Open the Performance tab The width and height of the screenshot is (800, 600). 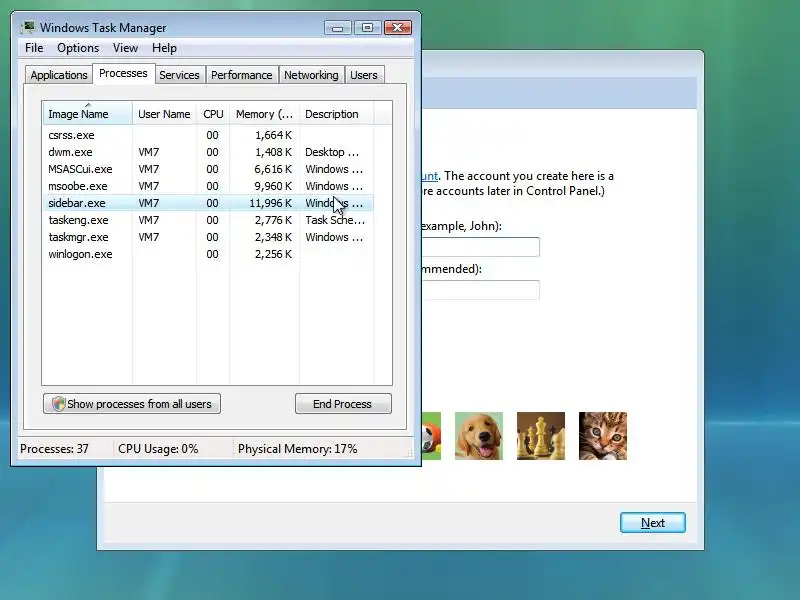(x=242, y=75)
